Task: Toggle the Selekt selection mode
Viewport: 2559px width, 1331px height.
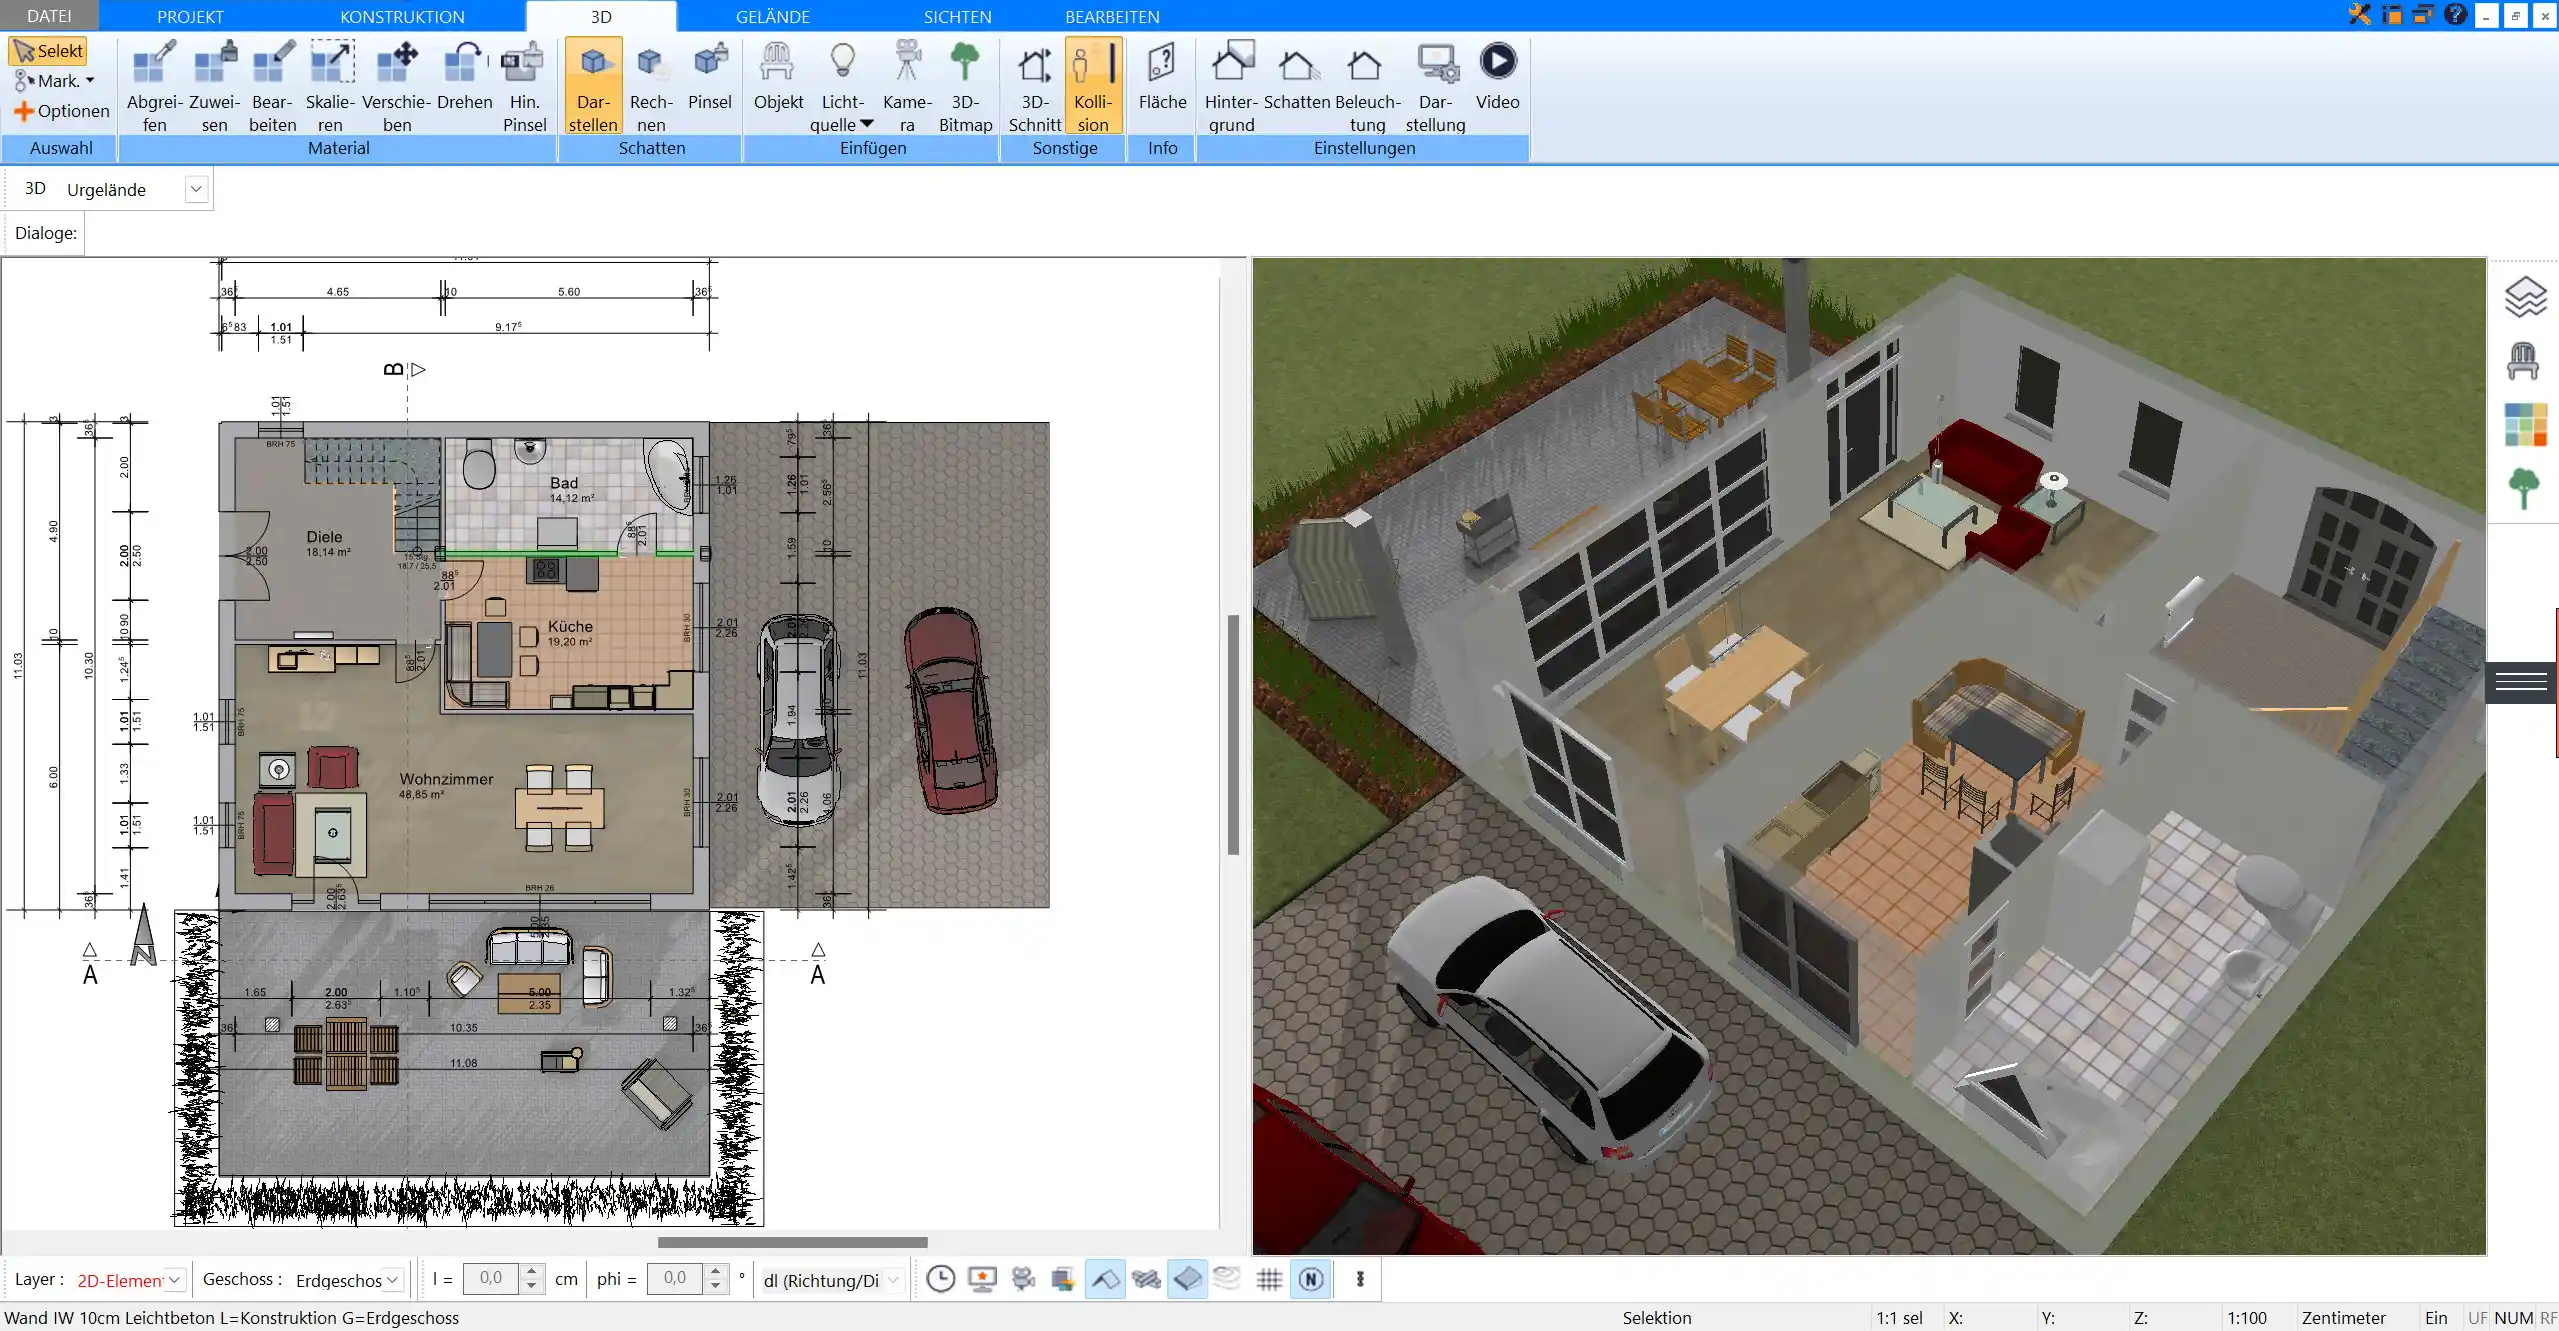Action: [48, 51]
